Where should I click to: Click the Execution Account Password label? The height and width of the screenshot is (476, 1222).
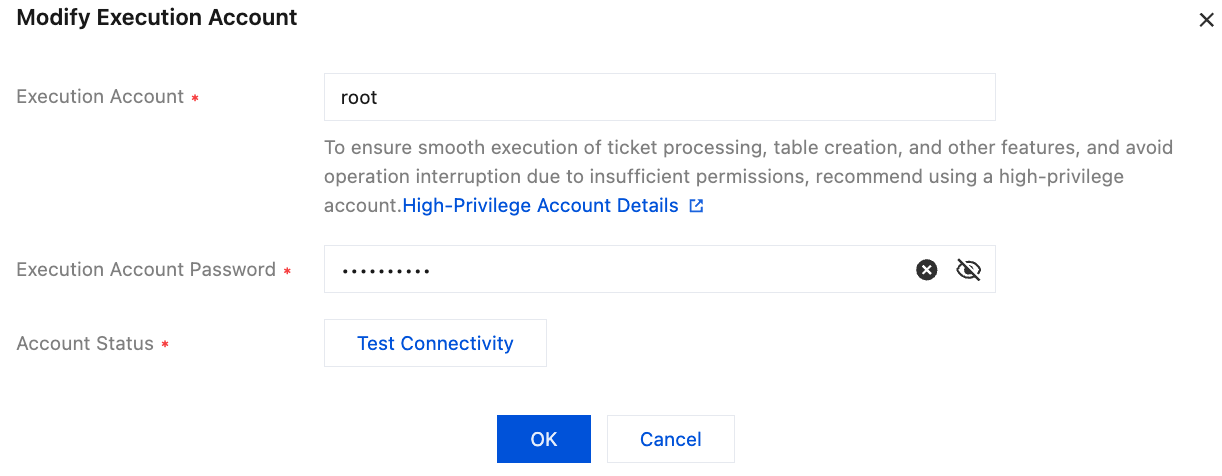click(x=146, y=270)
